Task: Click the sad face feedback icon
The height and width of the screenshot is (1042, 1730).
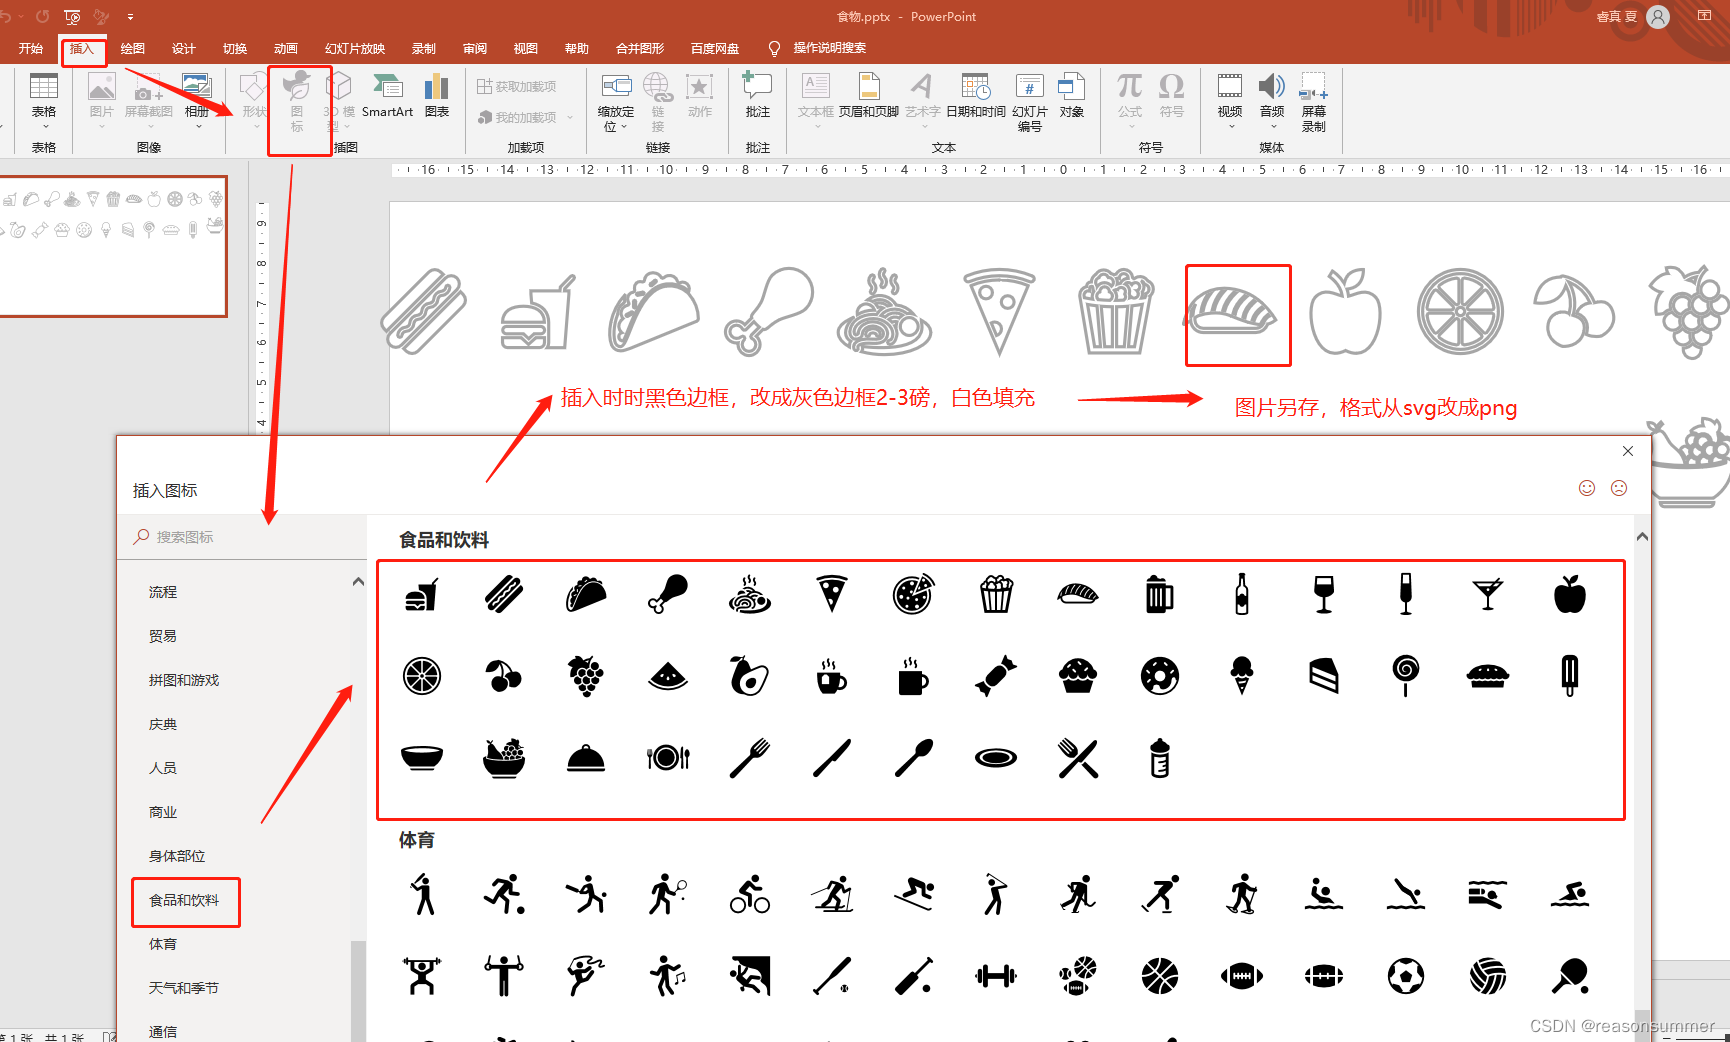Action: tap(1619, 488)
